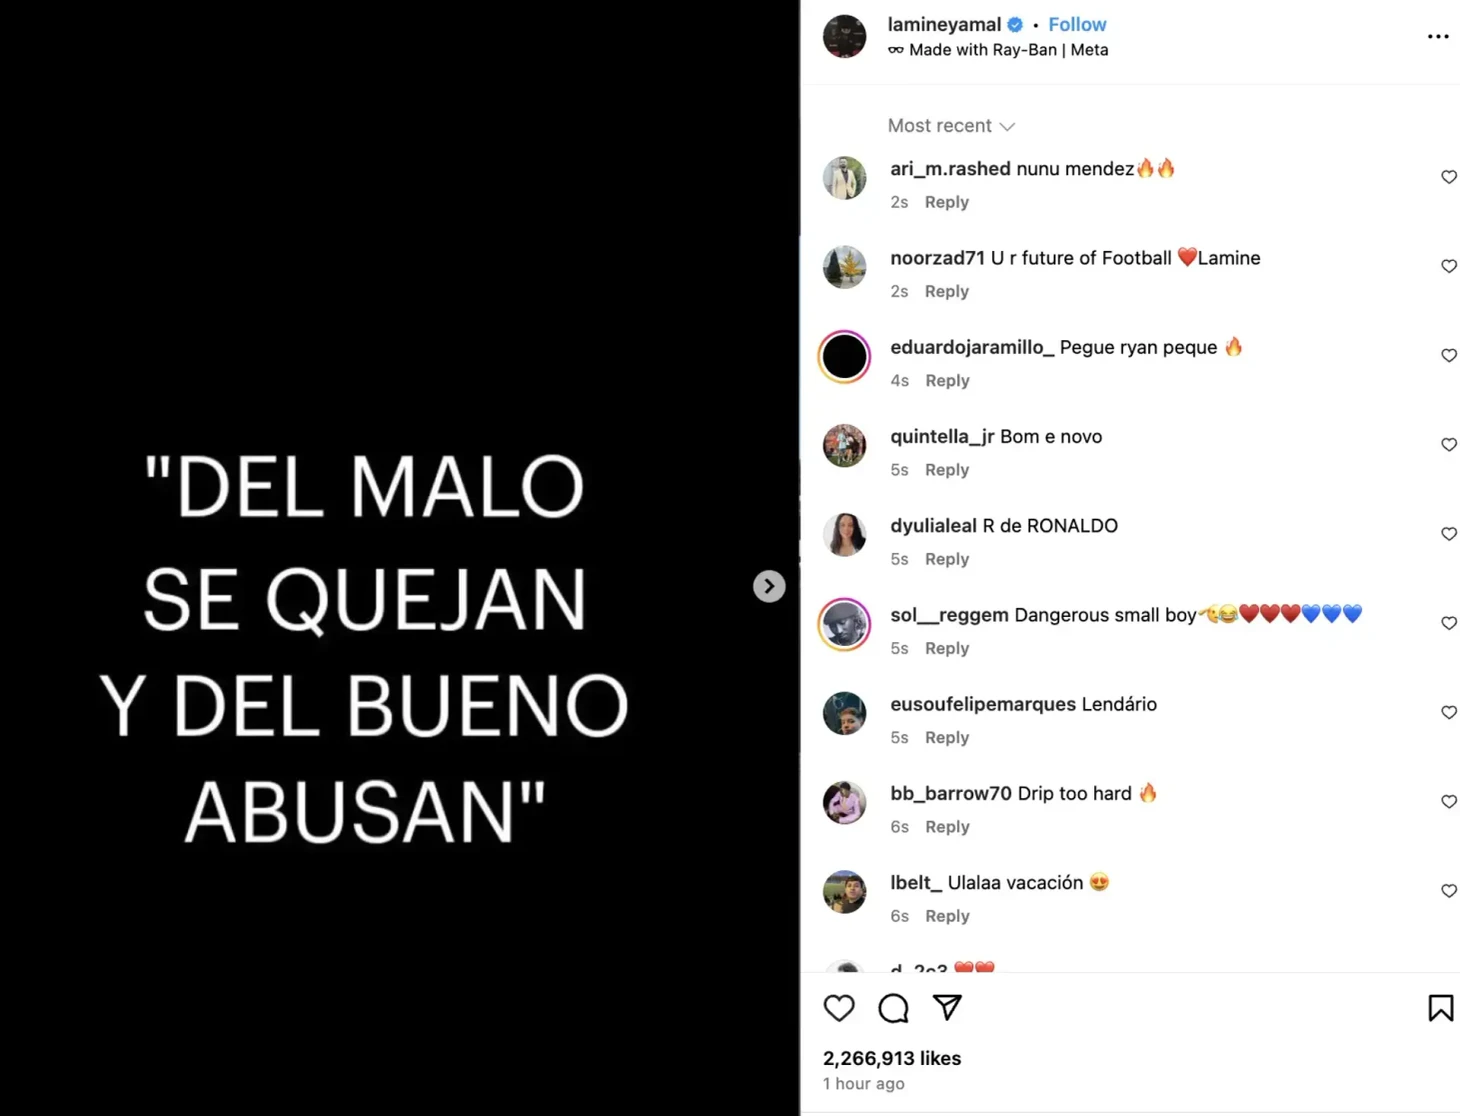Image resolution: width=1460 pixels, height=1116 pixels.
Task: Open quintella_jr username link
Action: (942, 437)
